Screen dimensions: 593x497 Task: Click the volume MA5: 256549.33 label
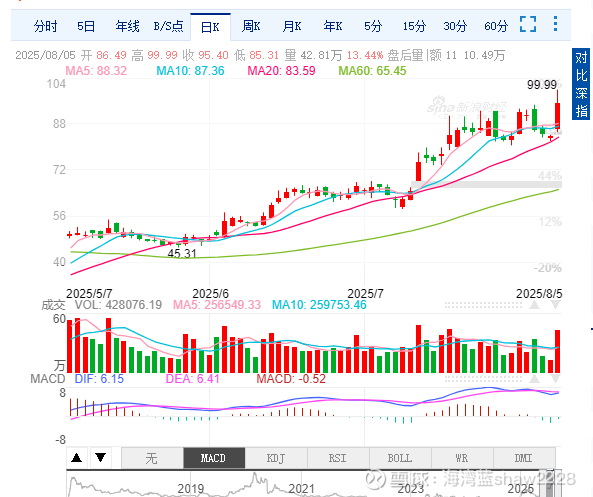coord(217,305)
